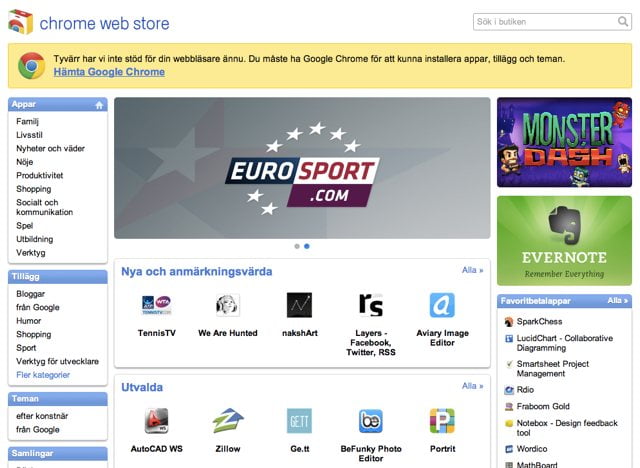This screenshot has width=640, height=468.
Task: Click the Hämta Google Chrome link
Action: pyautogui.click(x=109, y=72)
